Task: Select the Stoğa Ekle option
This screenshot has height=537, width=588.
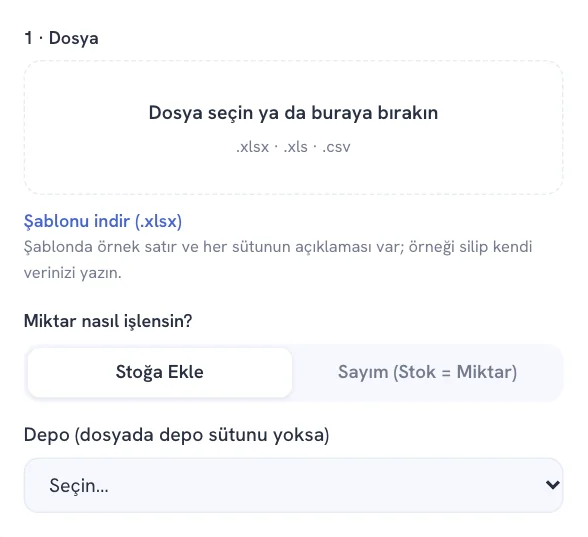Action: [160, 372]
